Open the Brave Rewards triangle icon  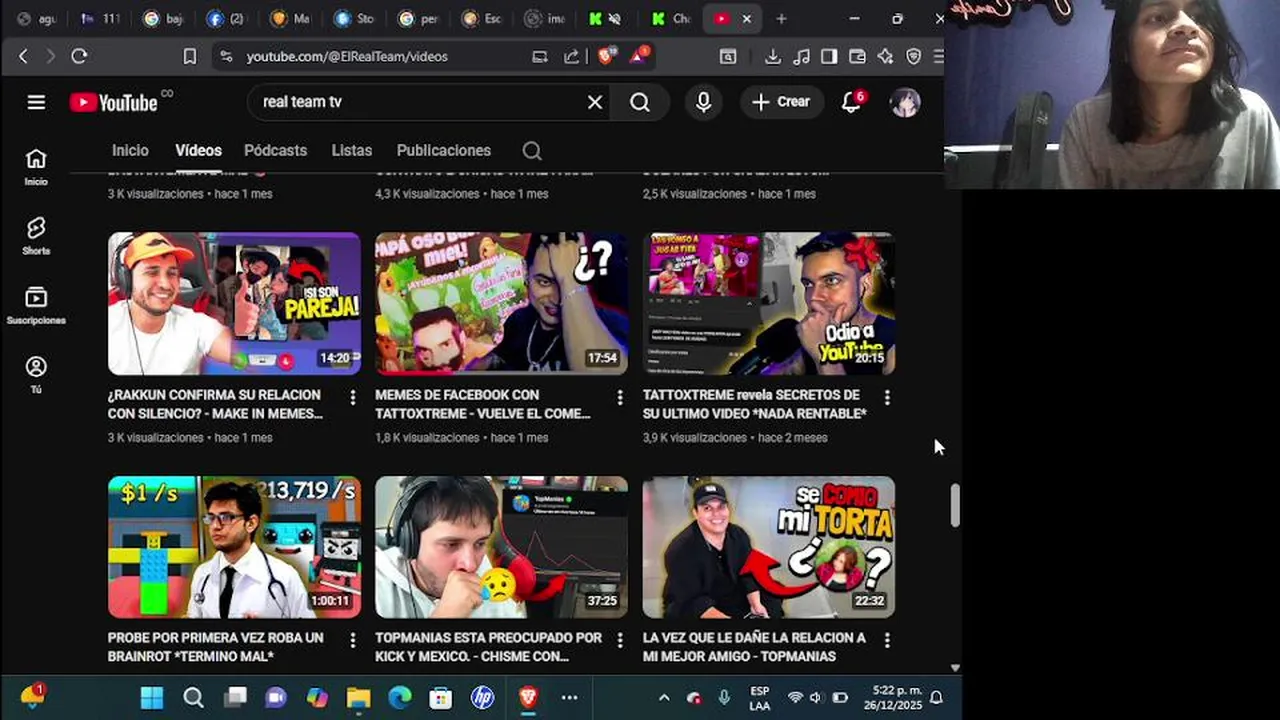coord(639,56)
